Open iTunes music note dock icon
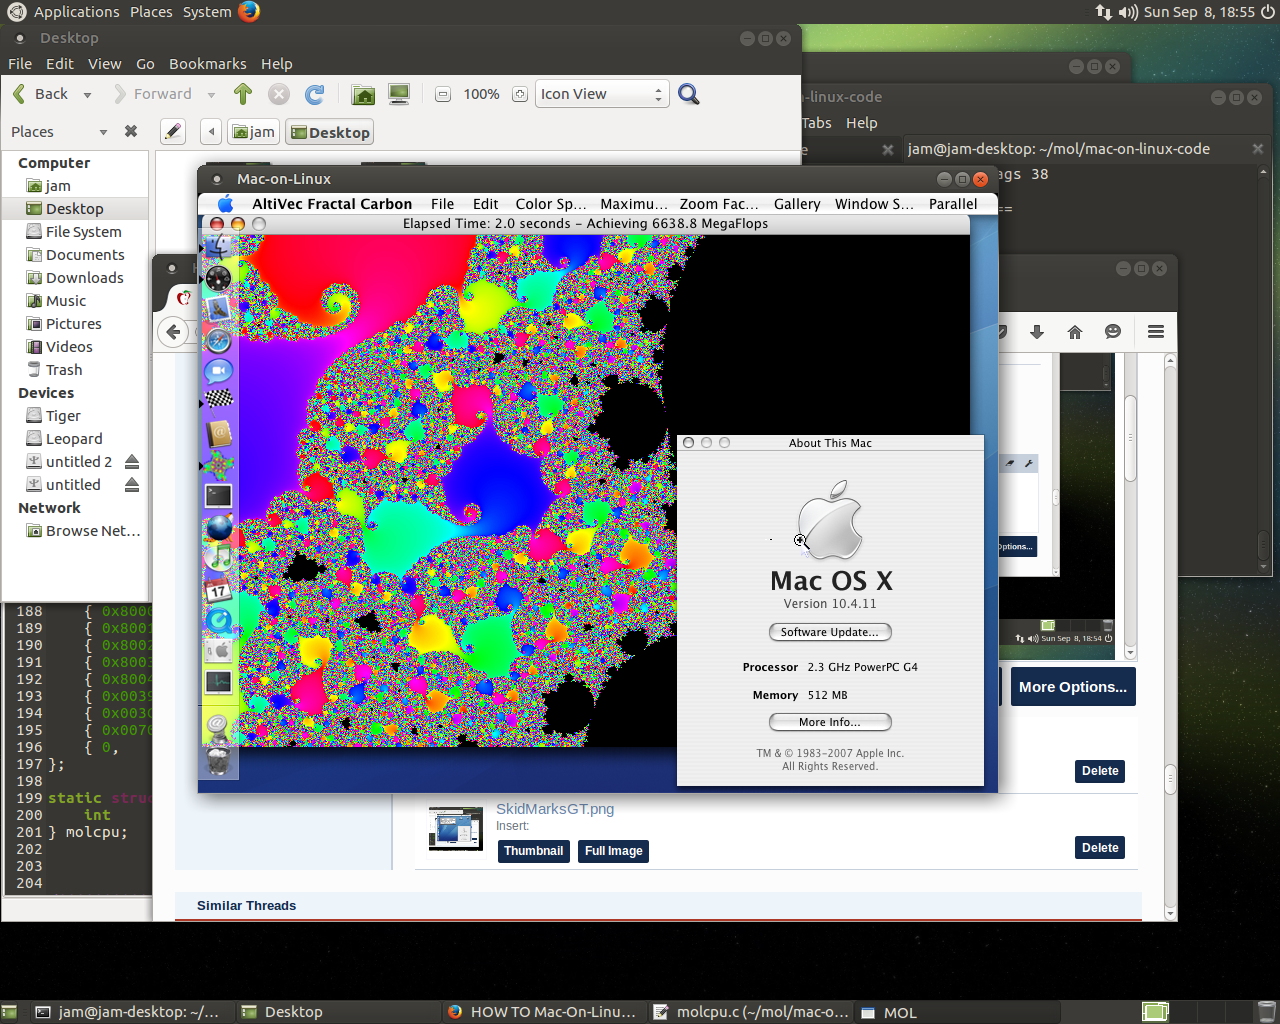 (x=218, y=558)
